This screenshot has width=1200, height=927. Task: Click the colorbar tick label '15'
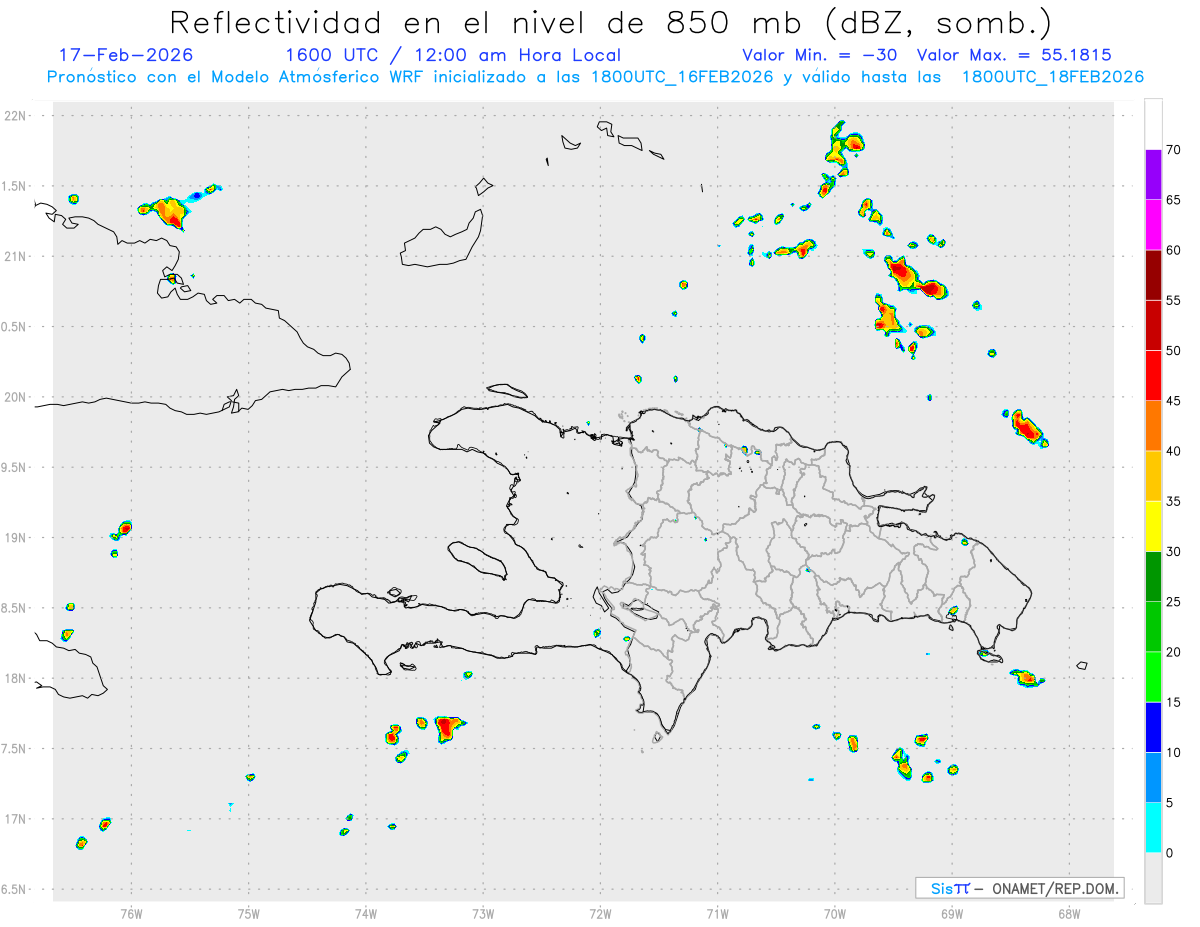1174,702
